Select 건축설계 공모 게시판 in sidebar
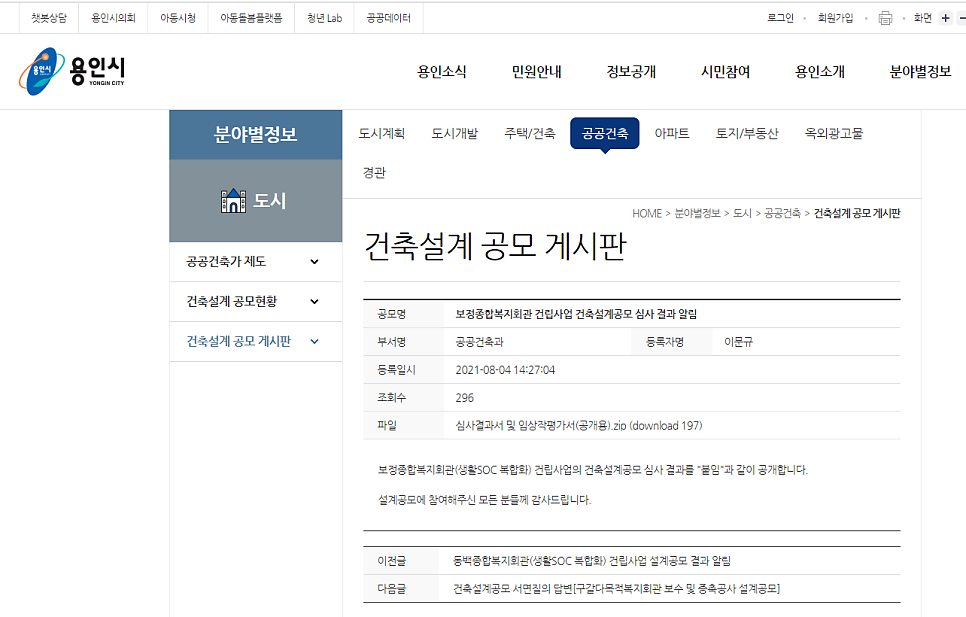966x617 pixels. click(239, 342)
